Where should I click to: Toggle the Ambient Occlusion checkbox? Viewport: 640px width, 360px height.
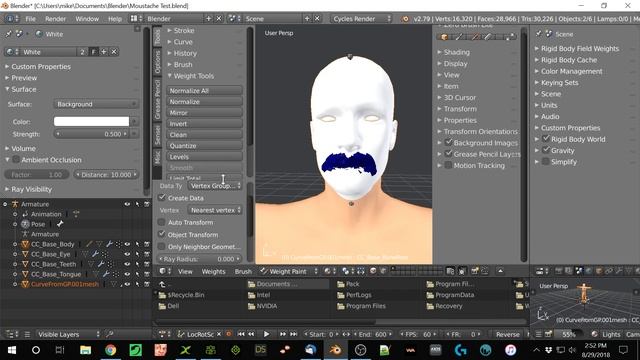tap(16, 160)
